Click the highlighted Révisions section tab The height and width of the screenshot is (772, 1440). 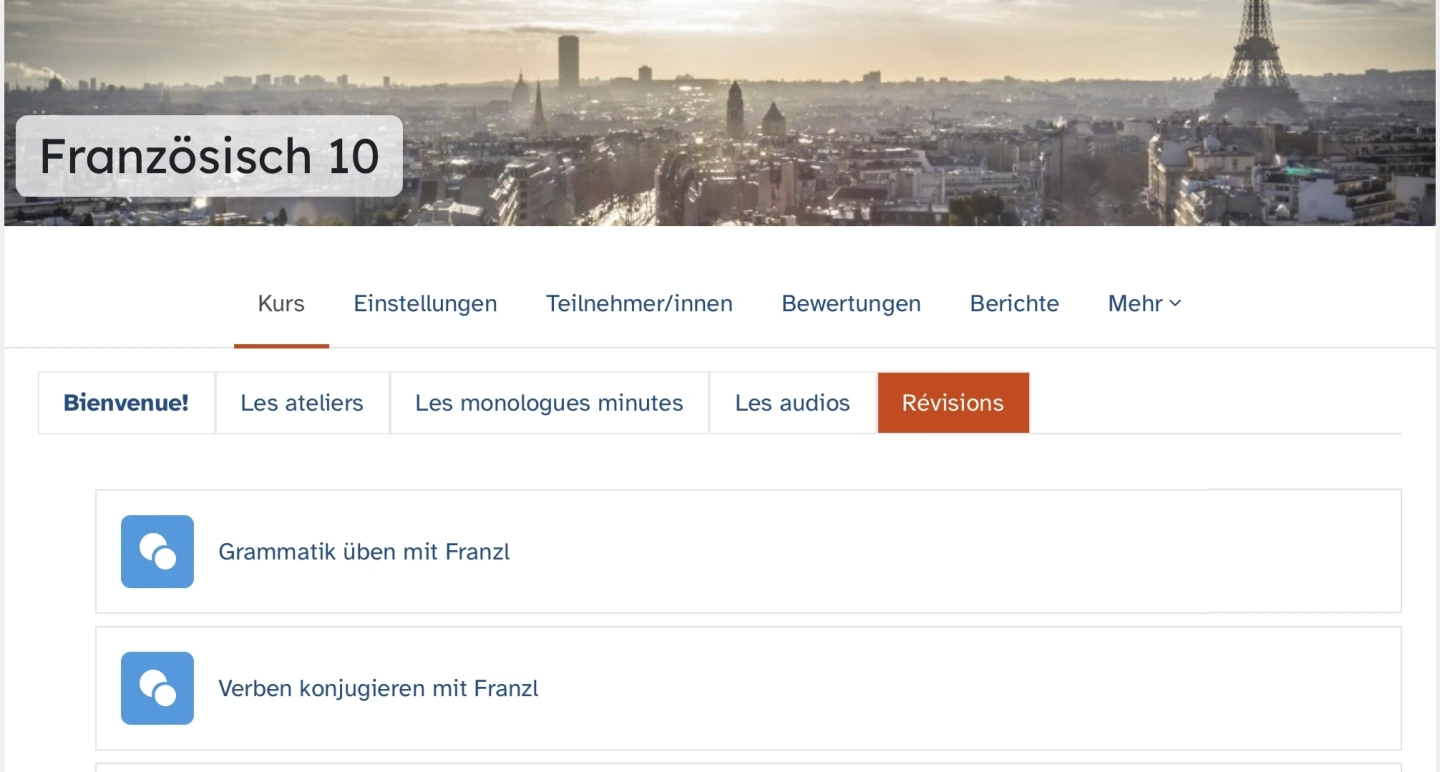953,403
